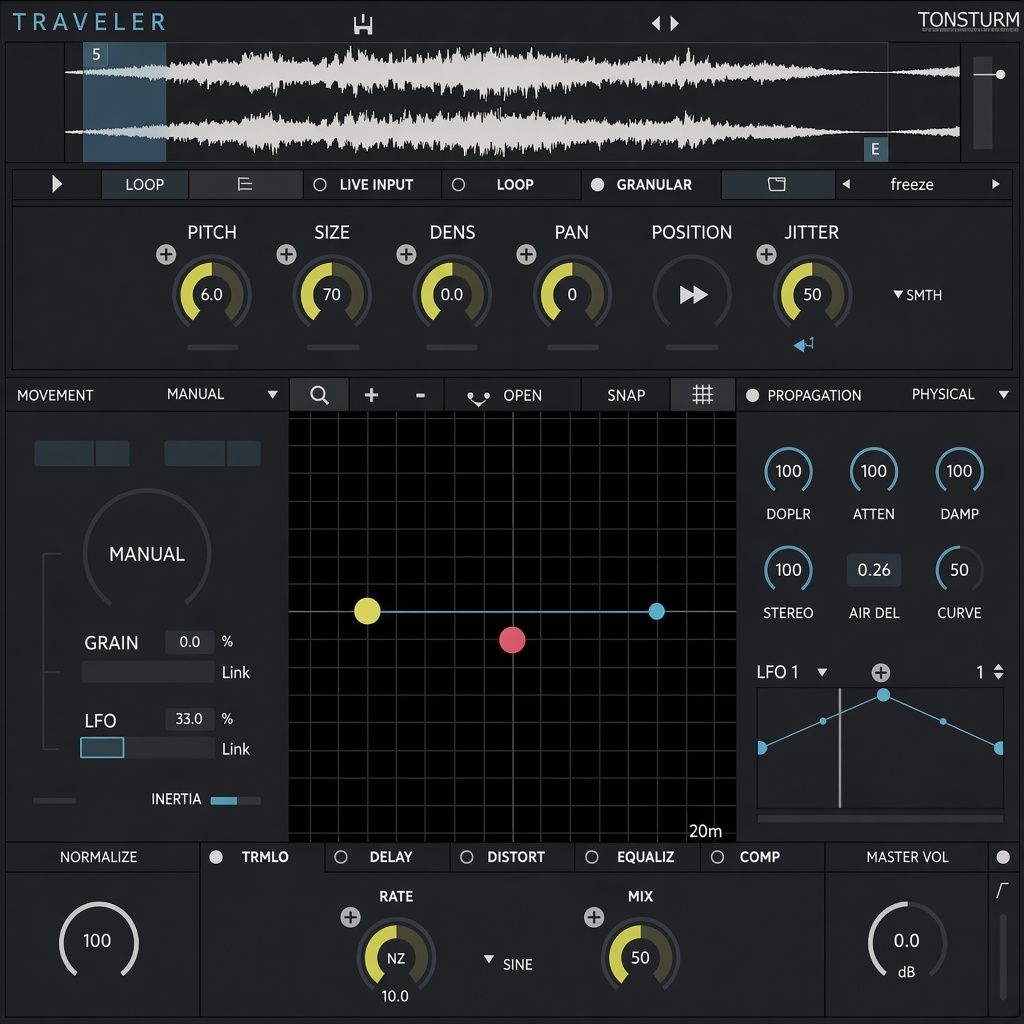Open the folder browser icon button
The image size is (1024, 1024).
point(776,184)
